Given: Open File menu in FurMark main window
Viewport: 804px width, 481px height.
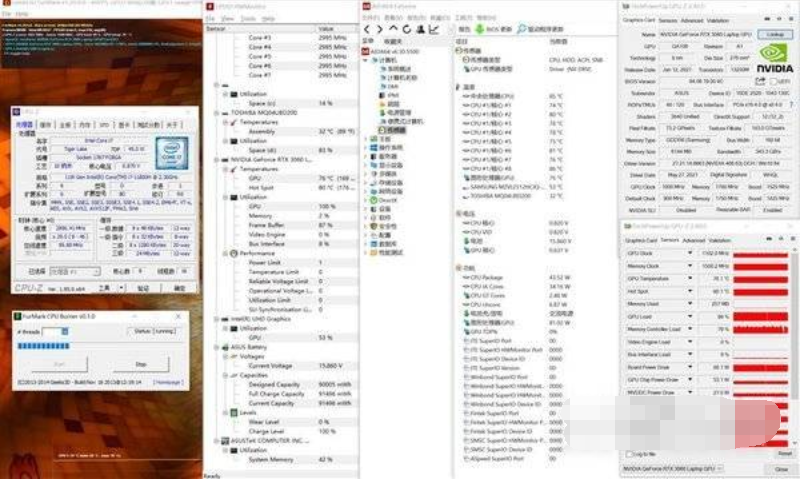Looking at the screenshot, I should pyautogui.click(x=6, y=13).
